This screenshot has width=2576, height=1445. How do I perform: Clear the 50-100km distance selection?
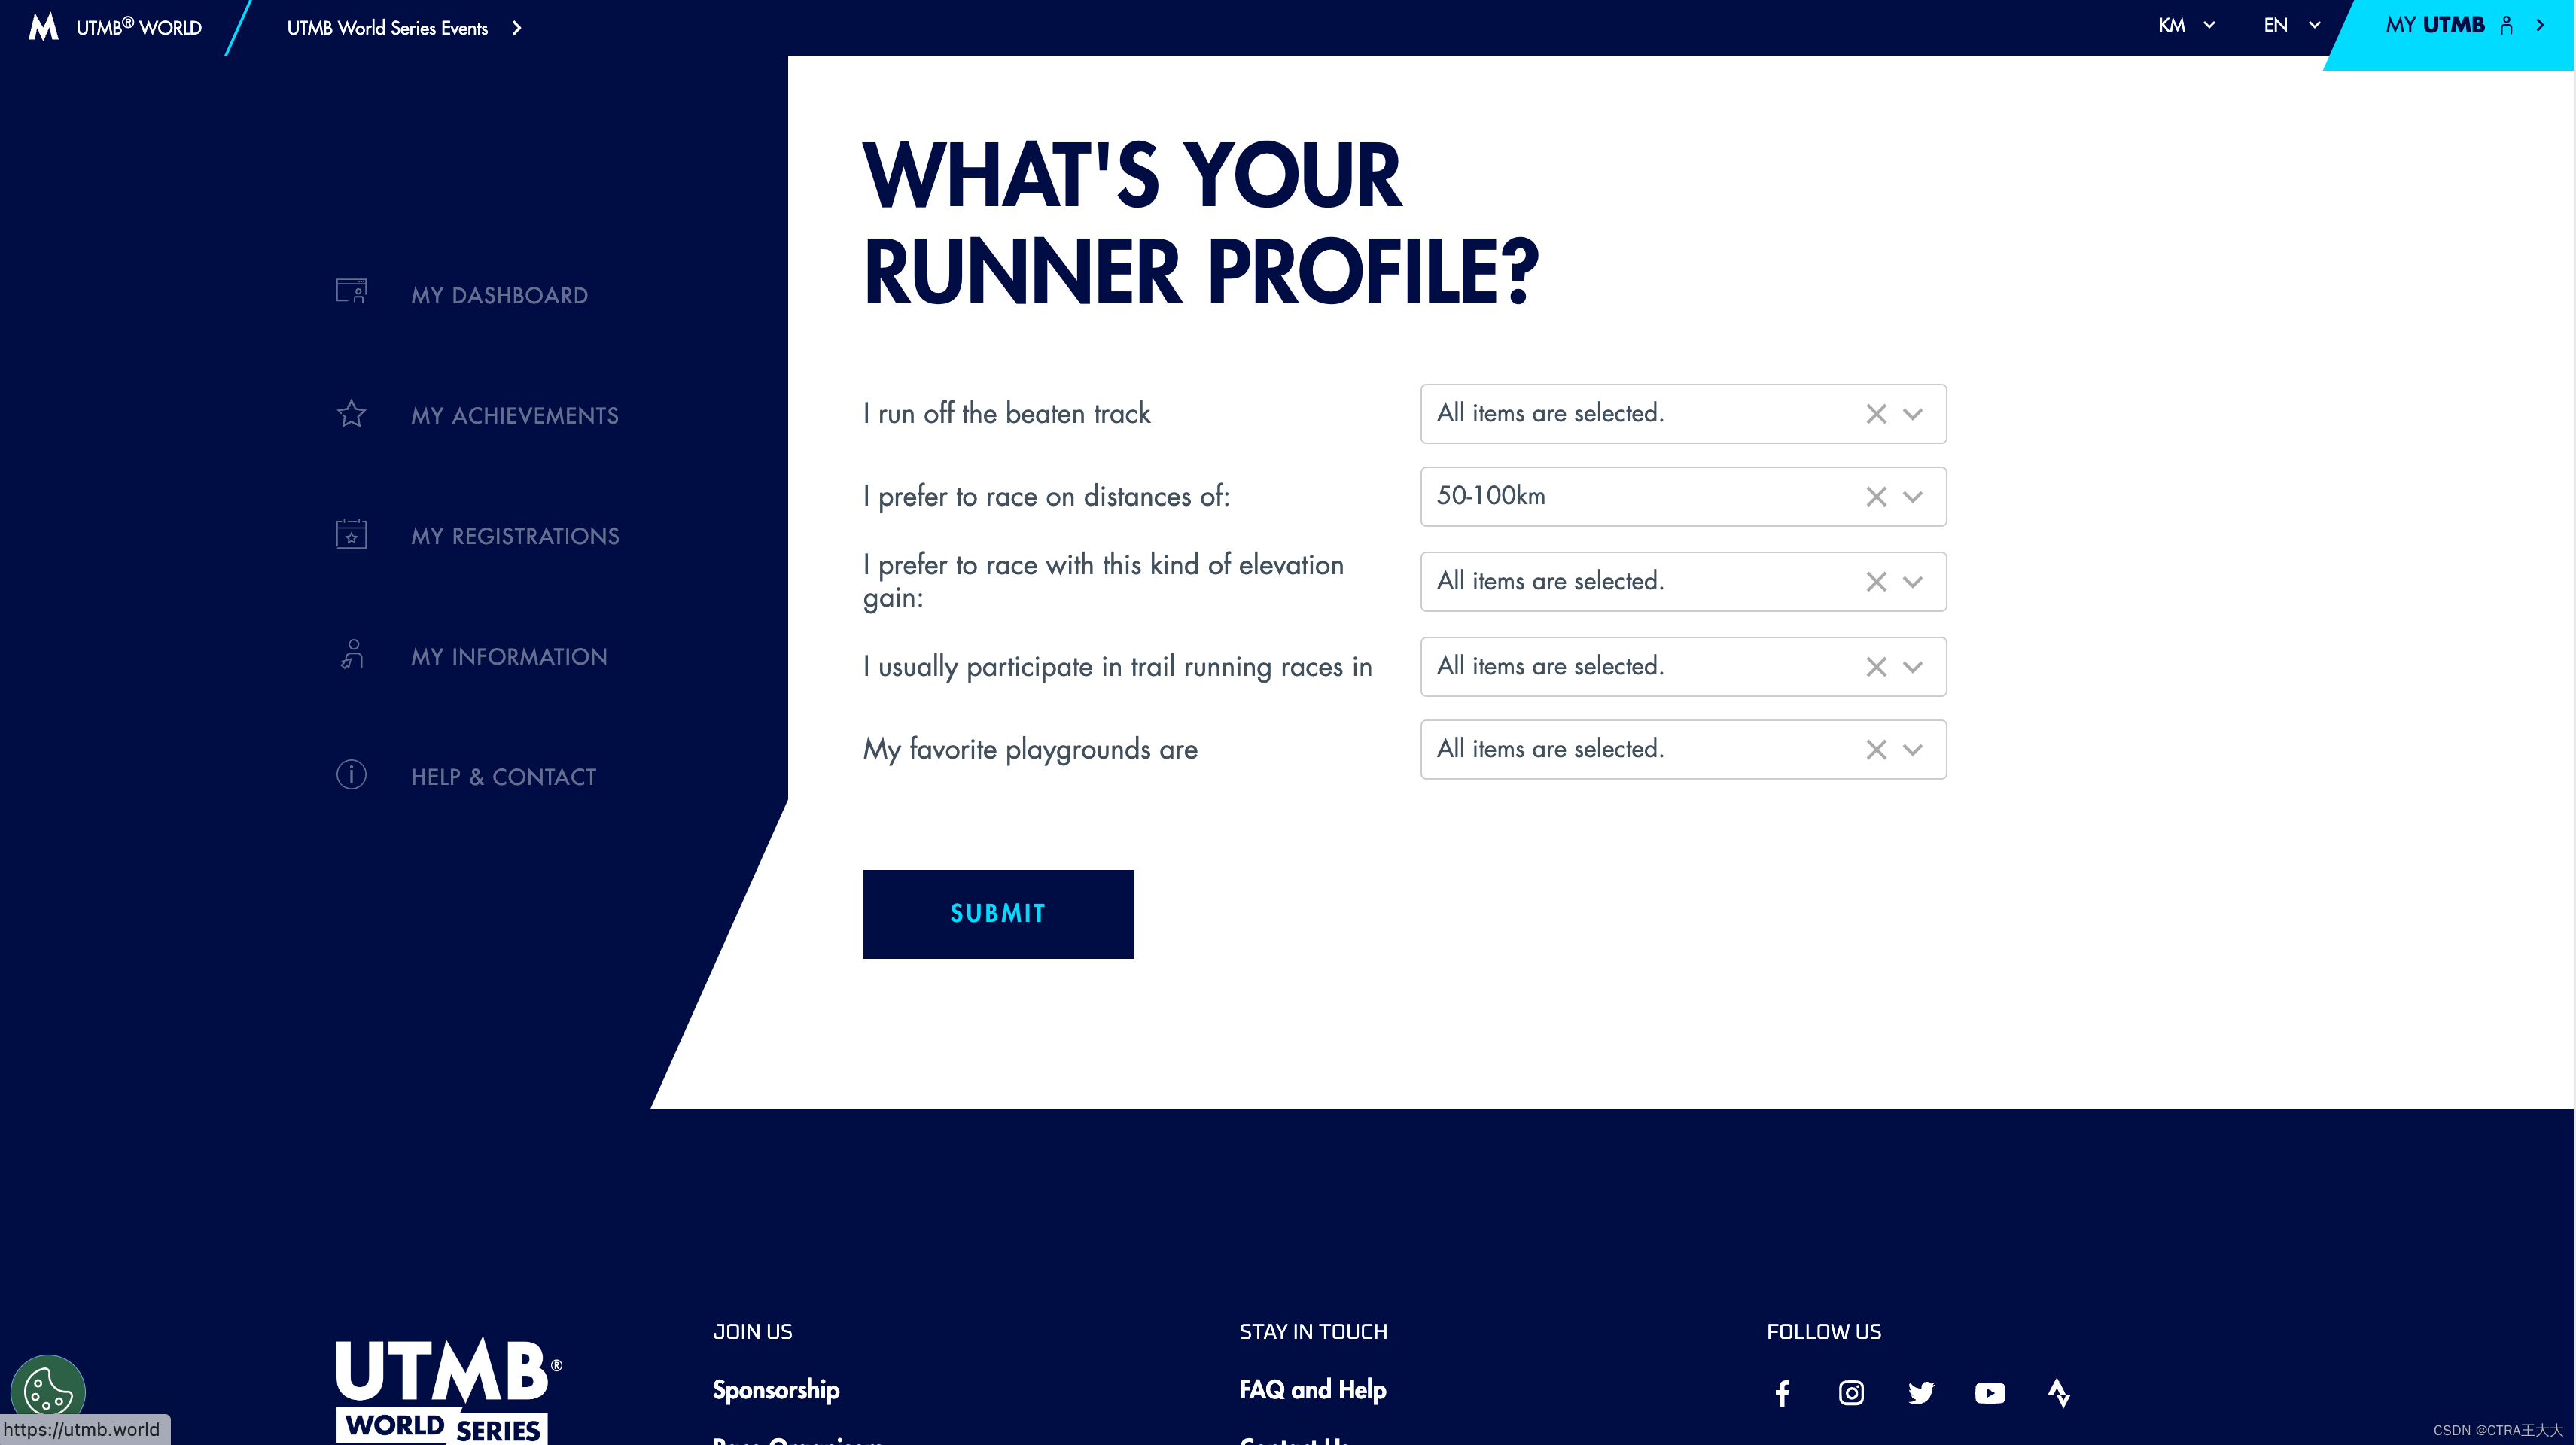click(1876, 497)
